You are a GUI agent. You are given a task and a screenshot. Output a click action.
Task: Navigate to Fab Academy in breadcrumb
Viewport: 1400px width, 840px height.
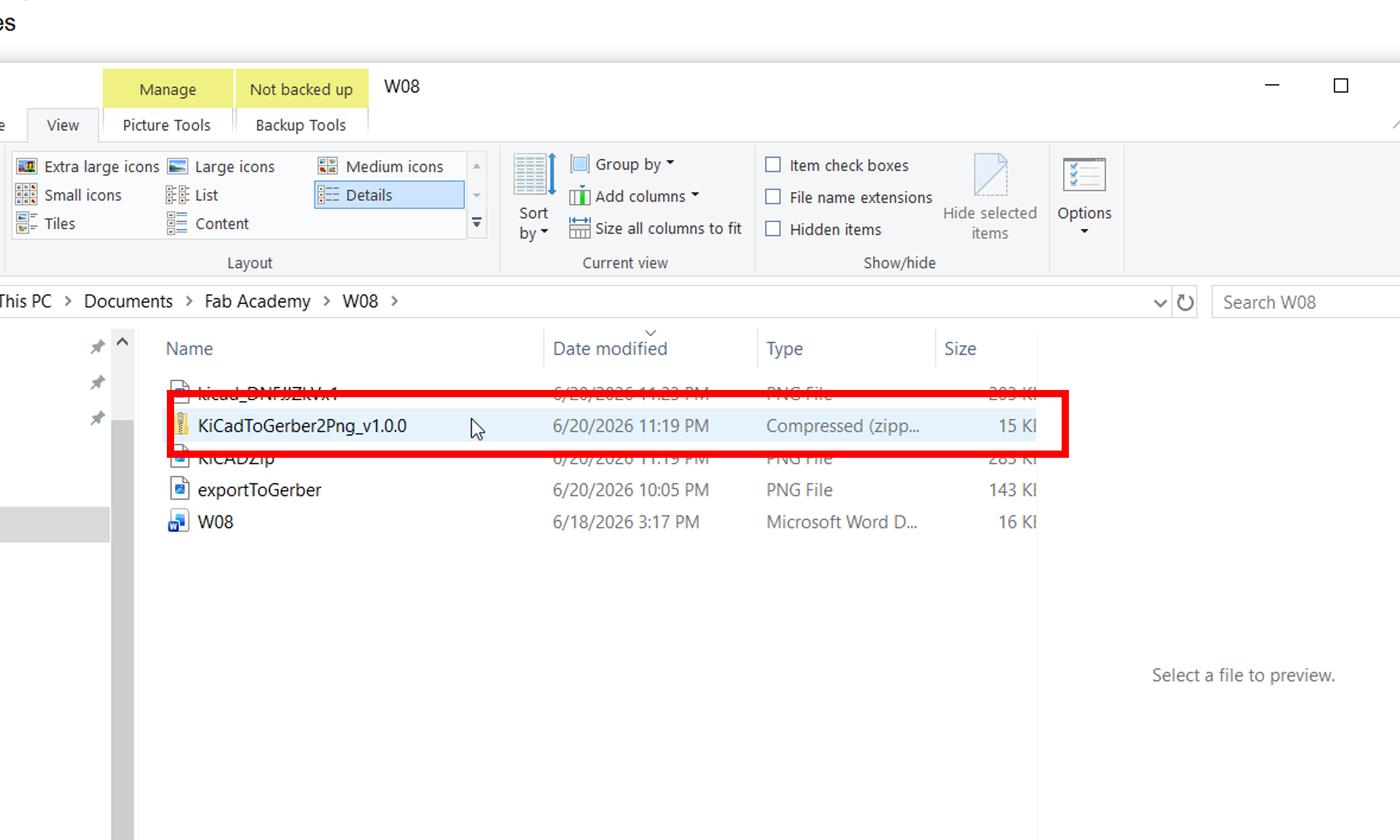click(257, 301)
